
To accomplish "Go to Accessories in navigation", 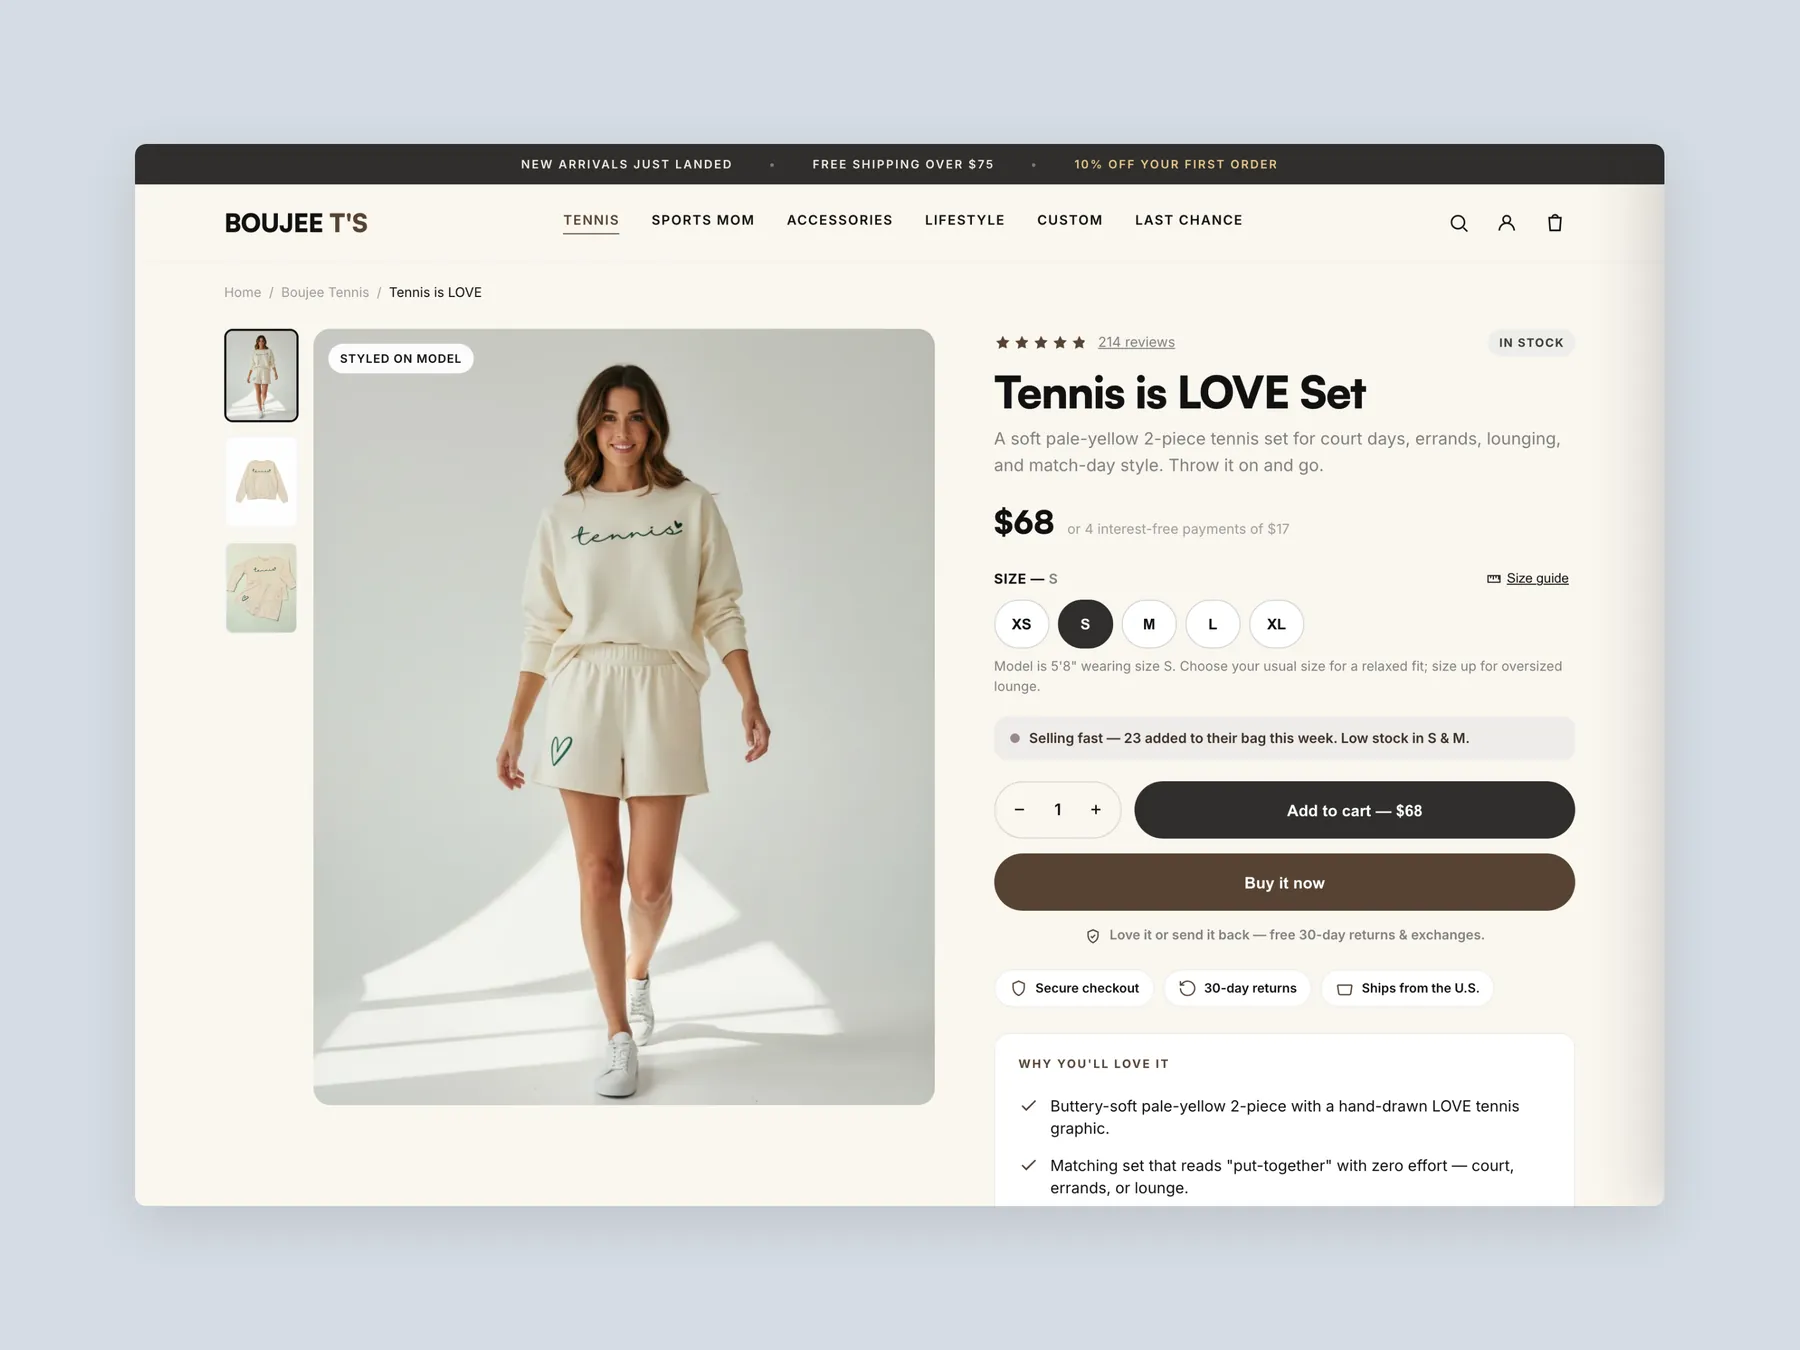I will click(x=840, y=220).
